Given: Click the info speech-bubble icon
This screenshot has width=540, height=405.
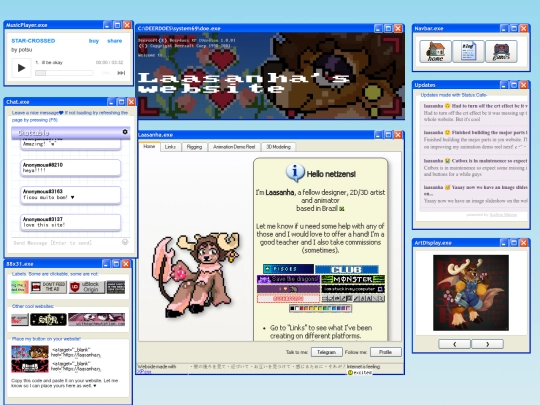Looking at the screenshot, I should coord(295,172).
